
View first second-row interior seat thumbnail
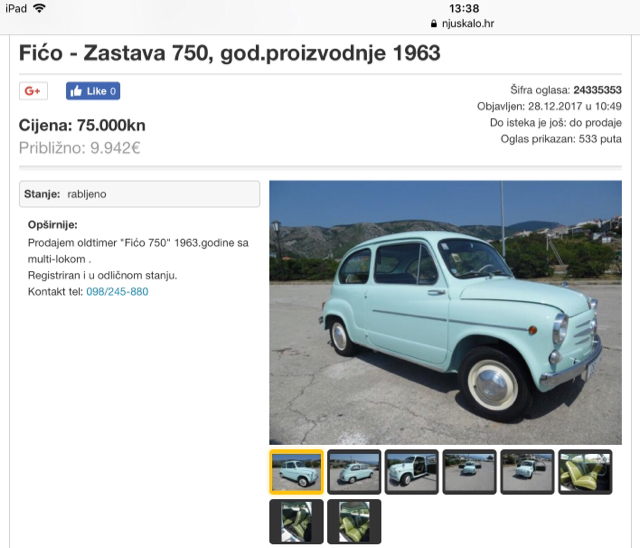pos(296,521)
